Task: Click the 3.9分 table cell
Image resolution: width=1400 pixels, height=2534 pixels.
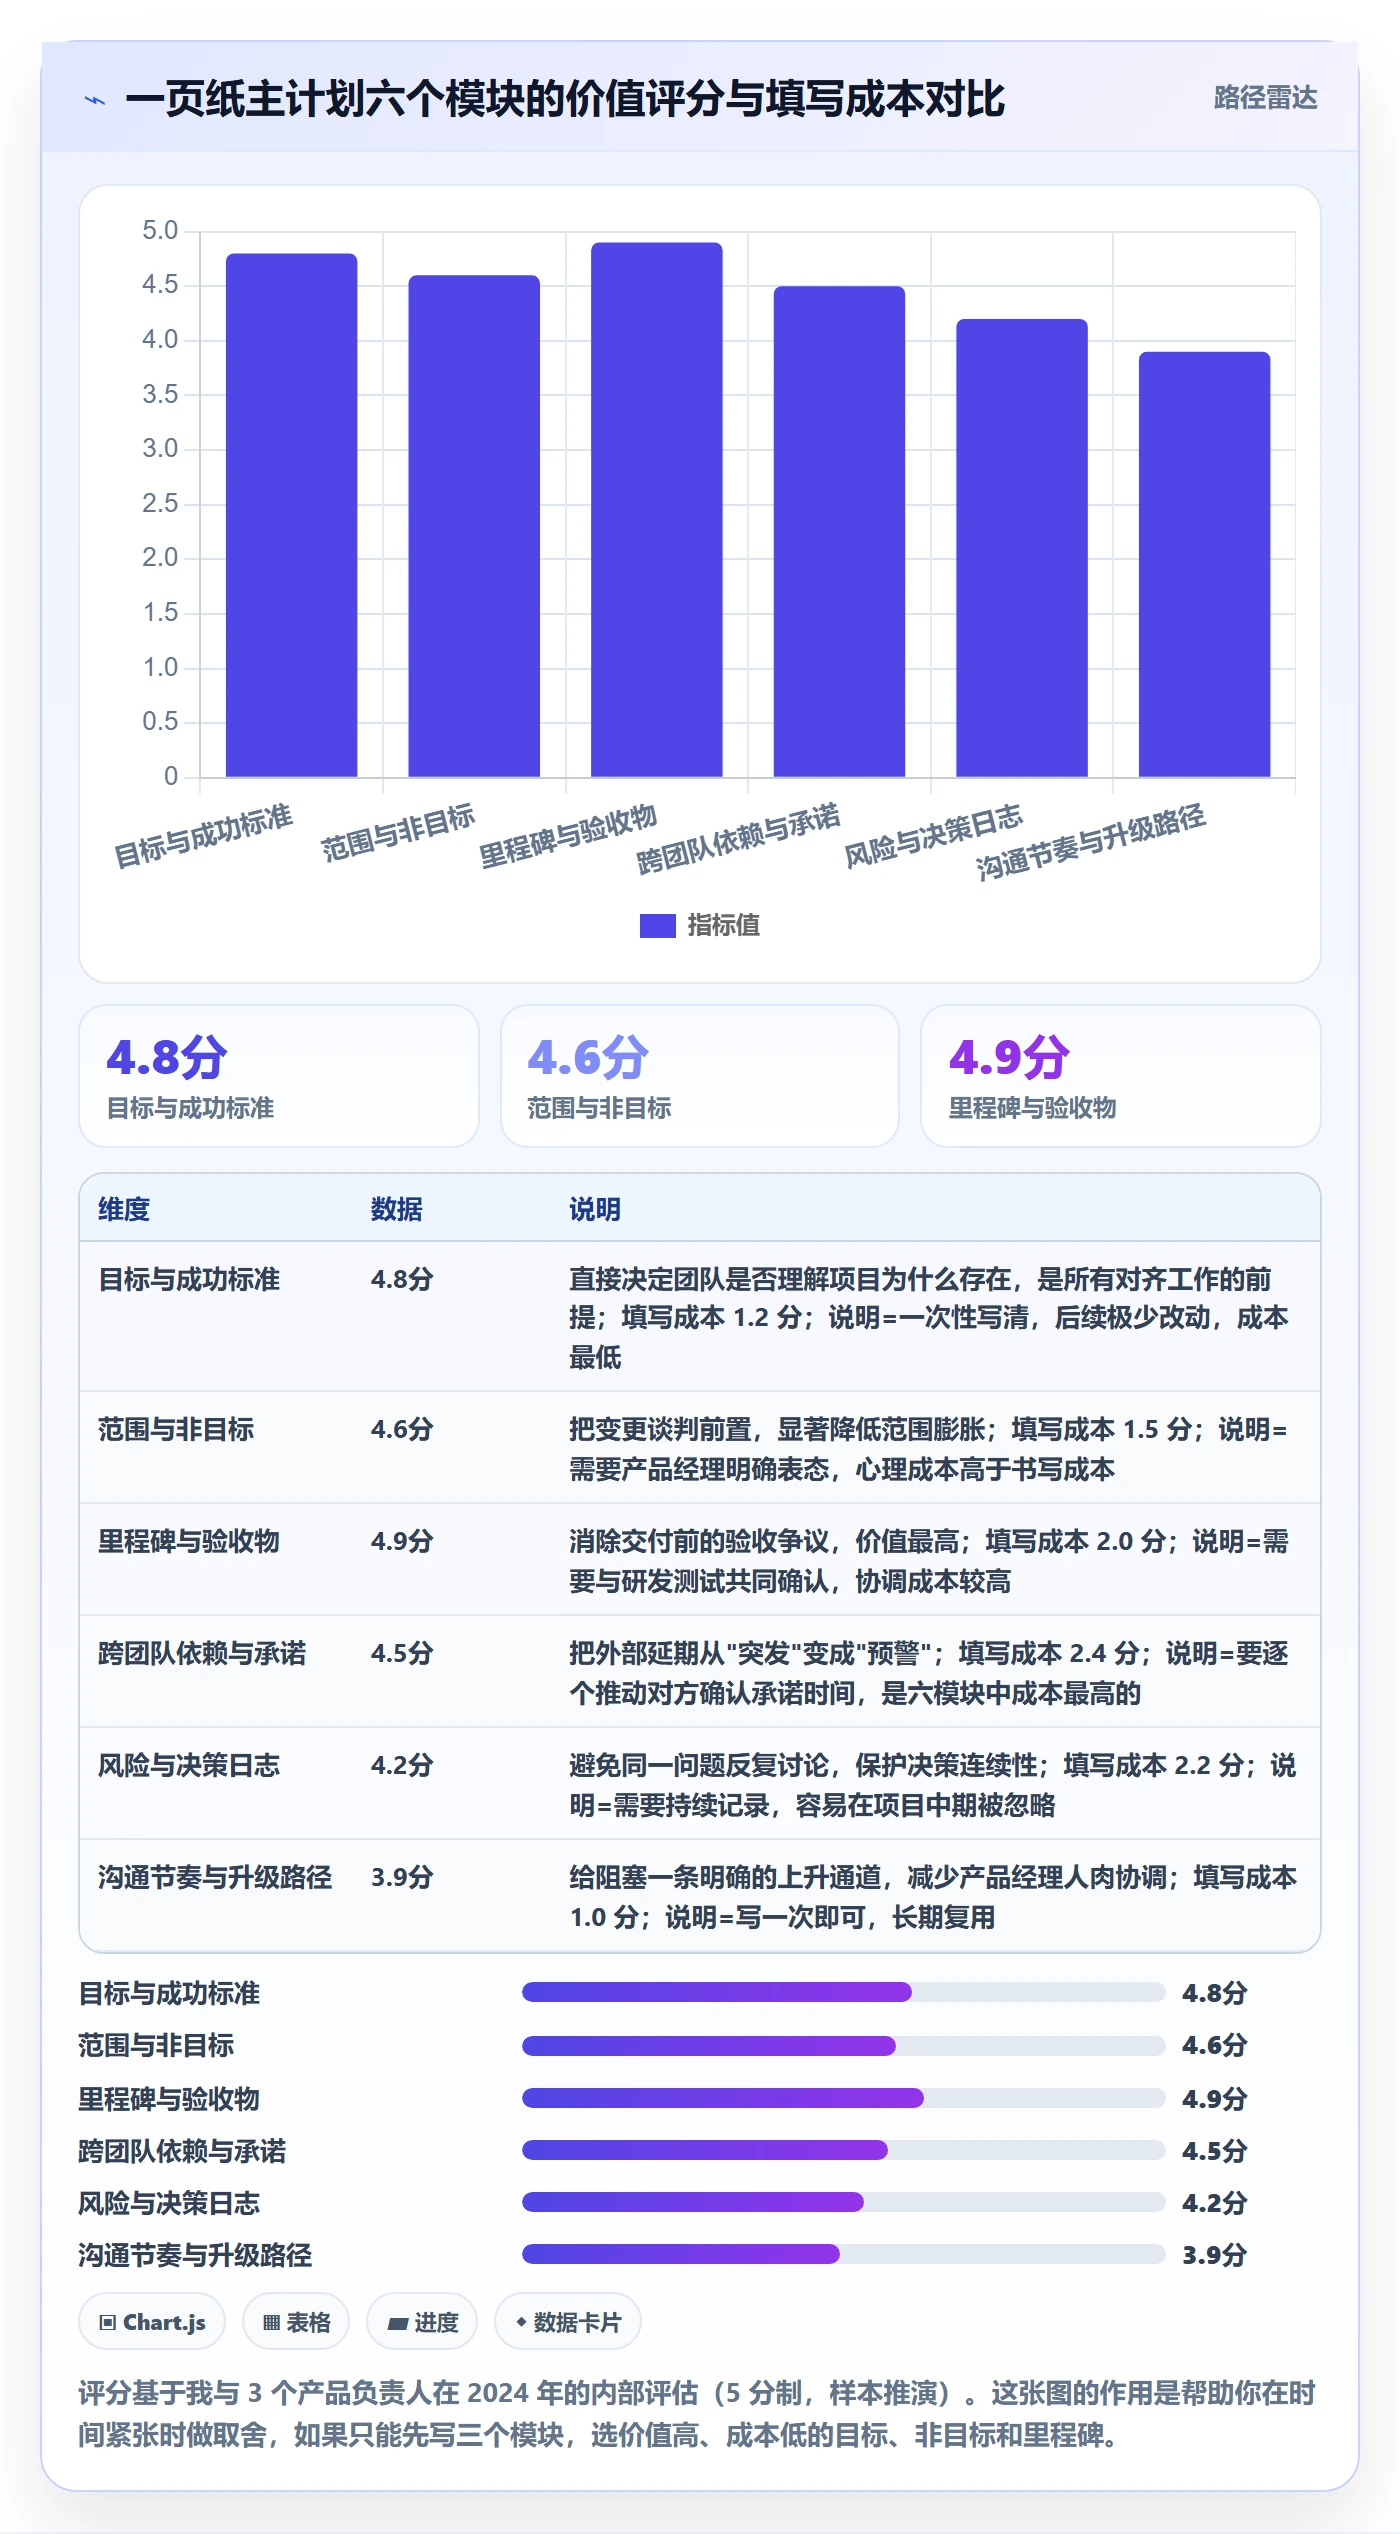Action: coord(402,1877)
